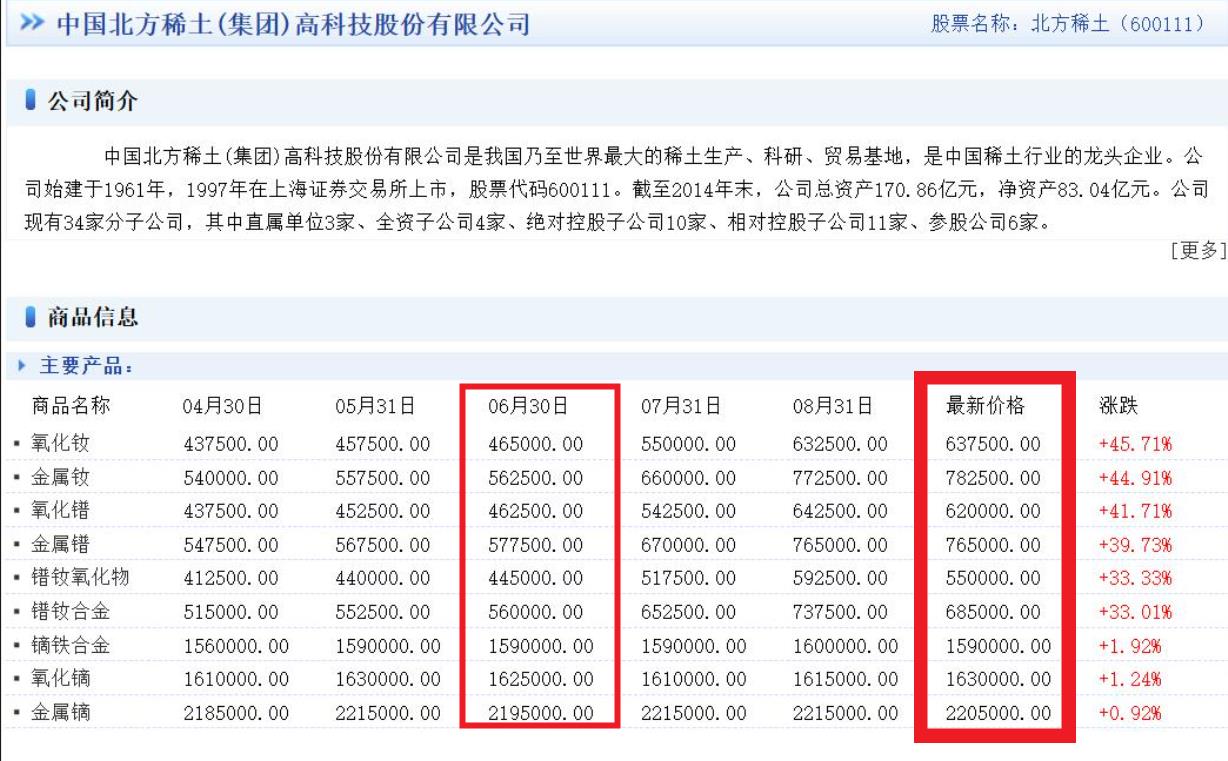Open the 金属钕 product name
Viewport: 1228px width, 761px height.
pos(61,478)
